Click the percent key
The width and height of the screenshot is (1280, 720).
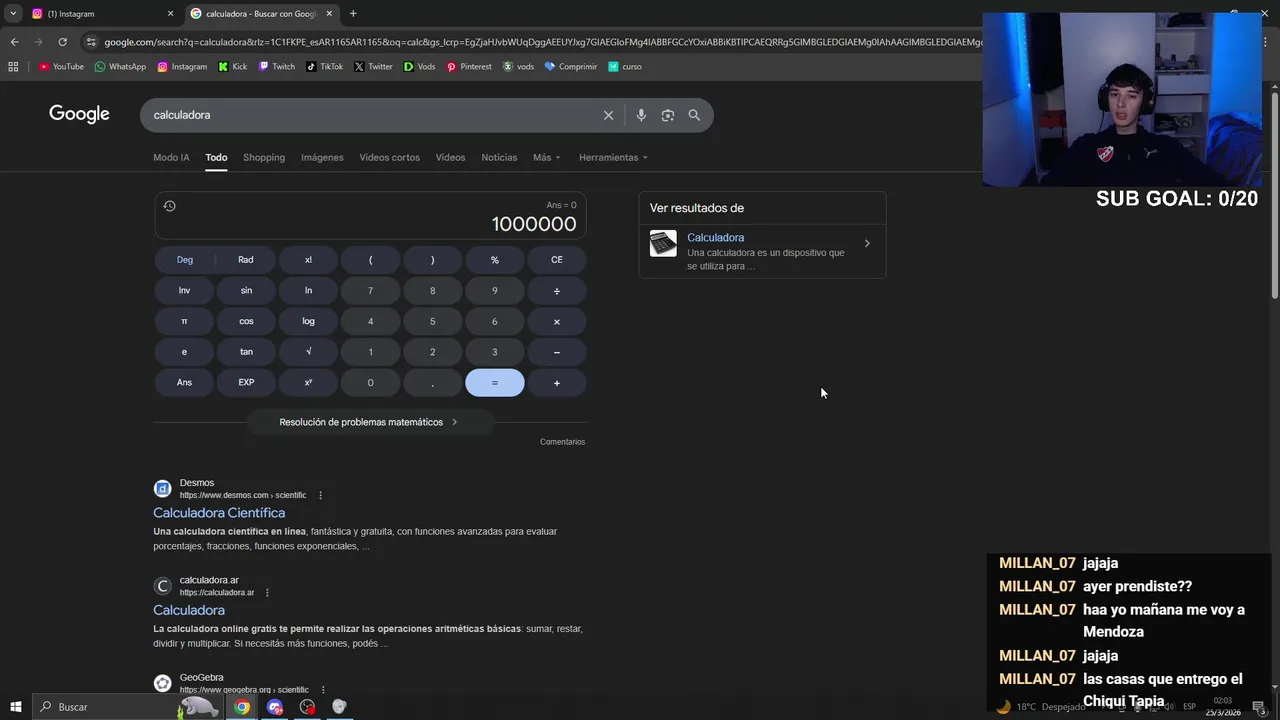click(x=494, y=260)
